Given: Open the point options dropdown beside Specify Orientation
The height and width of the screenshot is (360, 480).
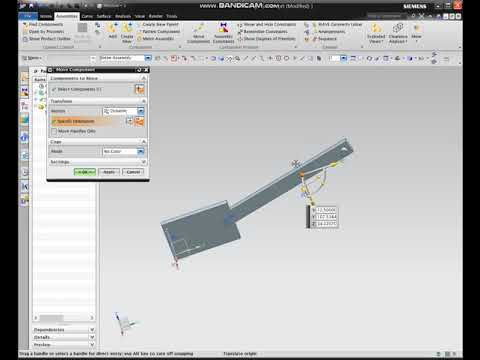Looking at the screenshot, I should (129, 121).
